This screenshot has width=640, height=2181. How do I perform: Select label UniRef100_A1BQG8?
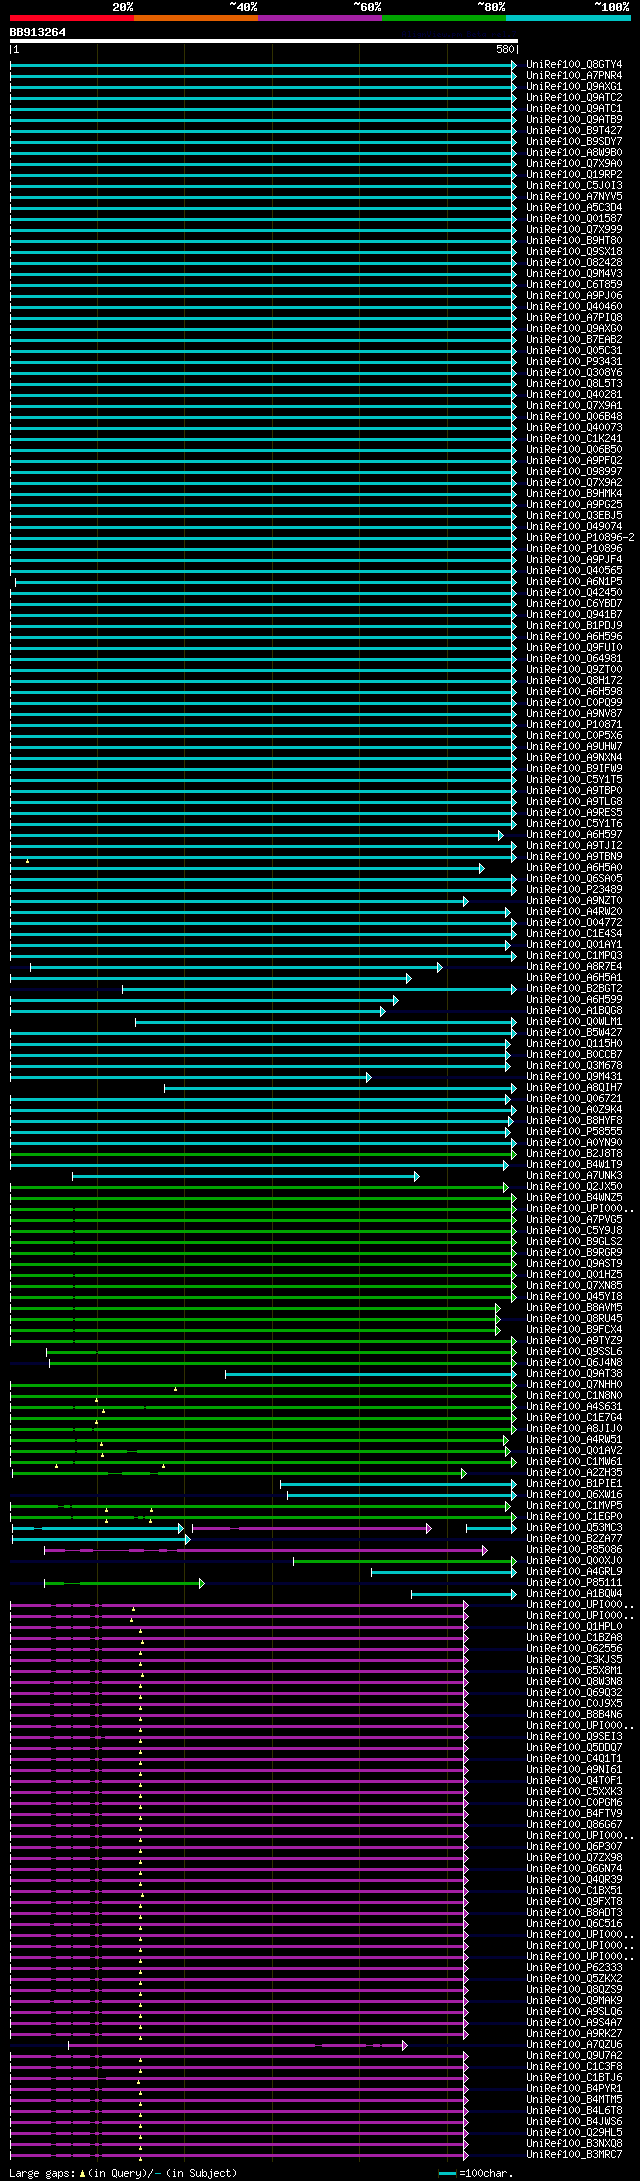pyautogui.click(x=574, y=1011)
